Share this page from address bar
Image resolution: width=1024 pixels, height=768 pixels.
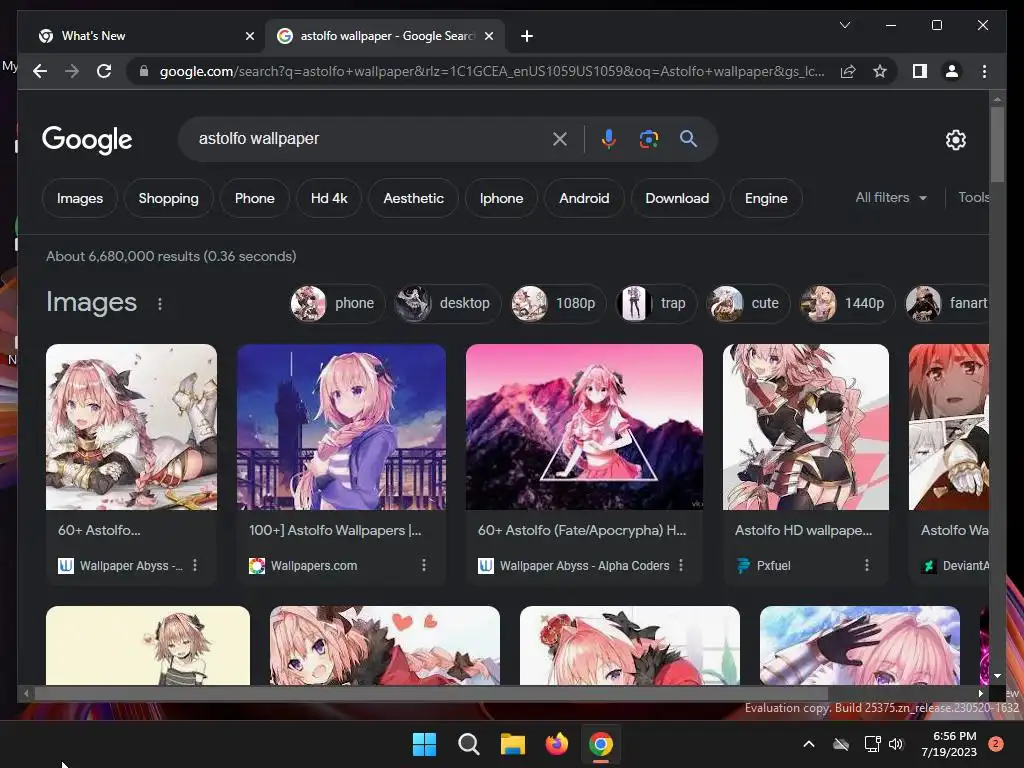click(848, 71)
